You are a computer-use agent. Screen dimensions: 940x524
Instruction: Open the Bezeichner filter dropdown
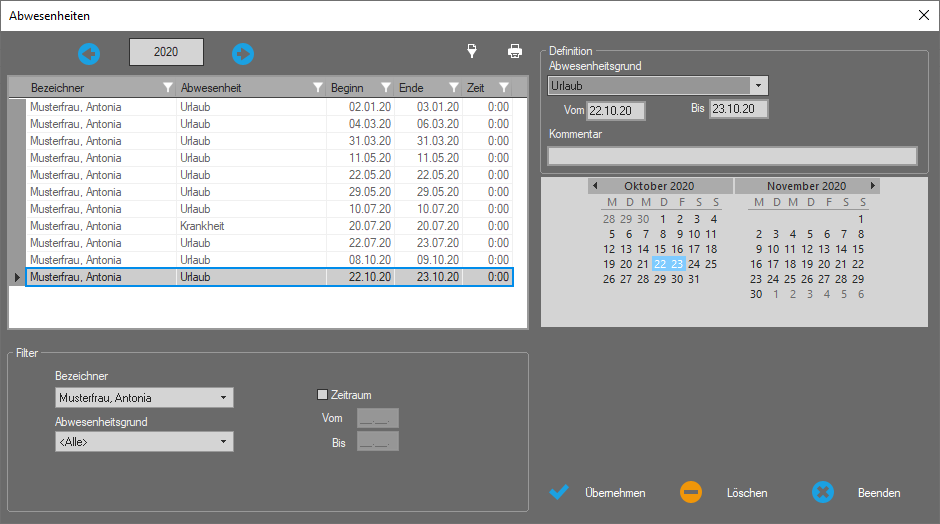(x=223, y=398)
